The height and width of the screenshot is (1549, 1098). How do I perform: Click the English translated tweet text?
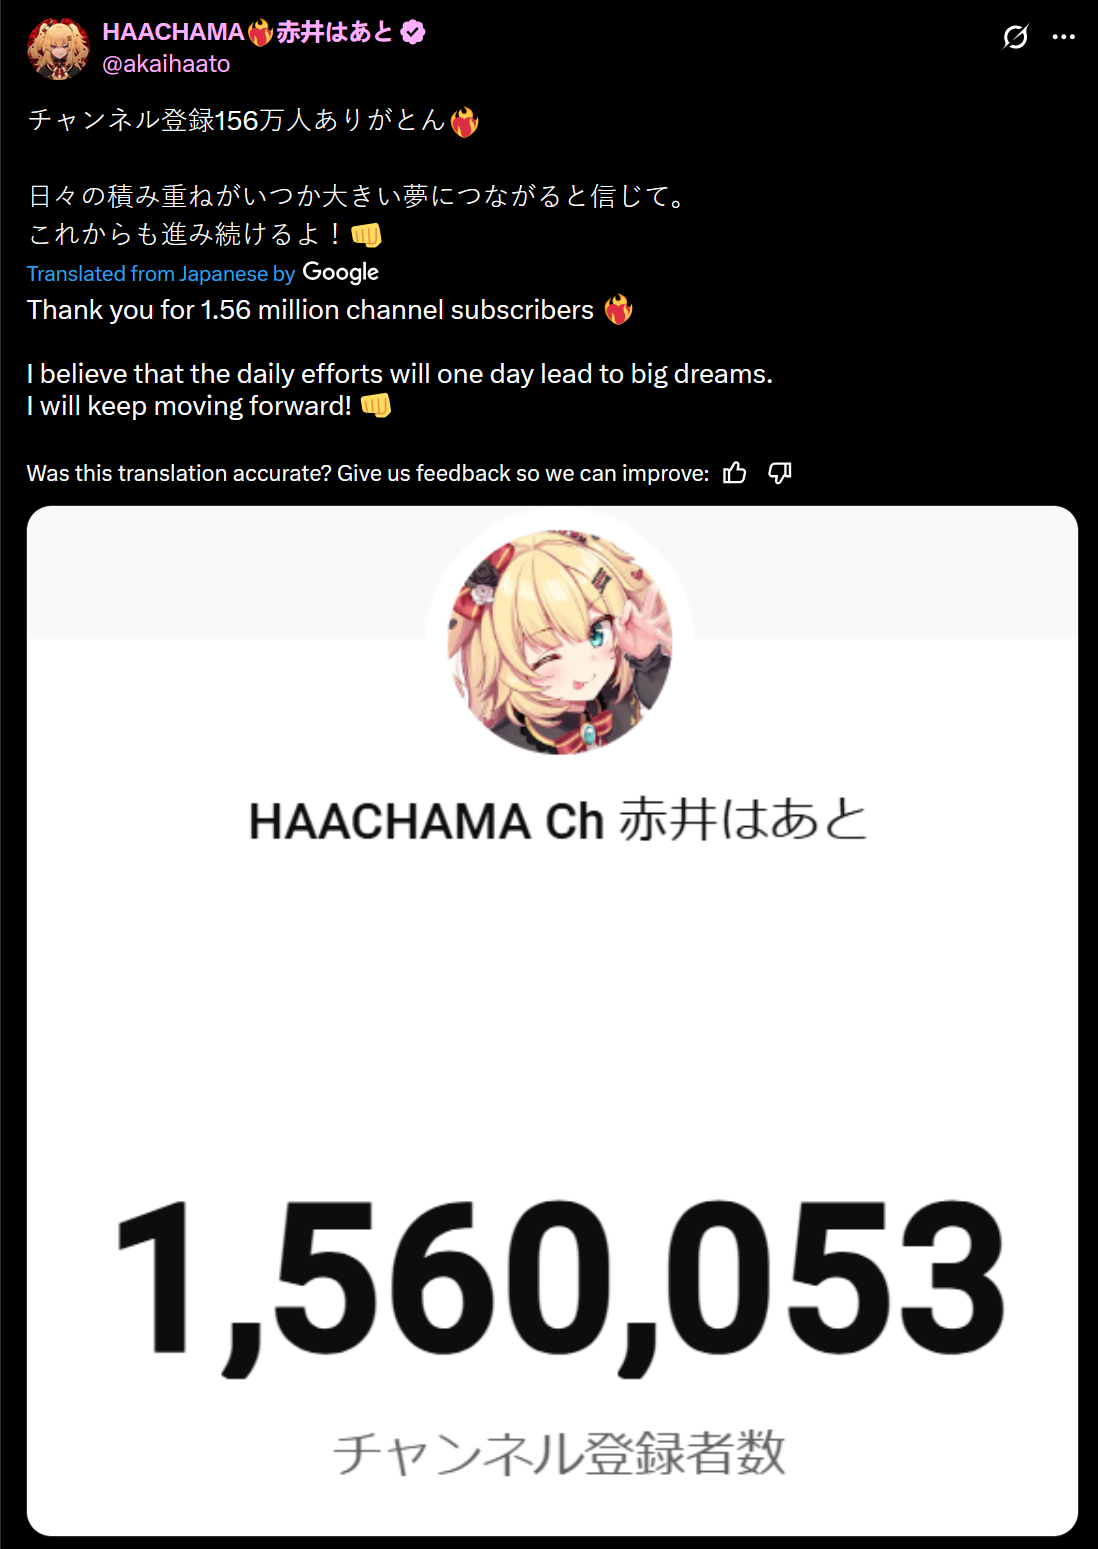400,357
